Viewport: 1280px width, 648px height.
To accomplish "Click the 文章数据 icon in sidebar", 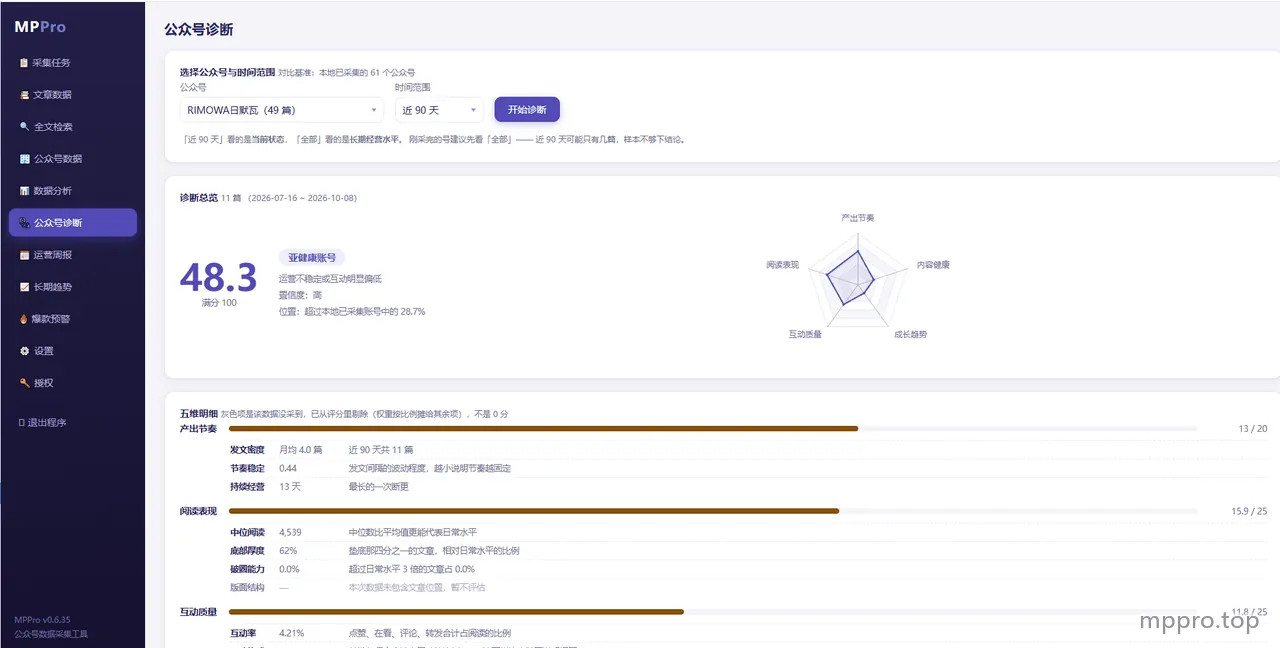I will tap(24, 95).
